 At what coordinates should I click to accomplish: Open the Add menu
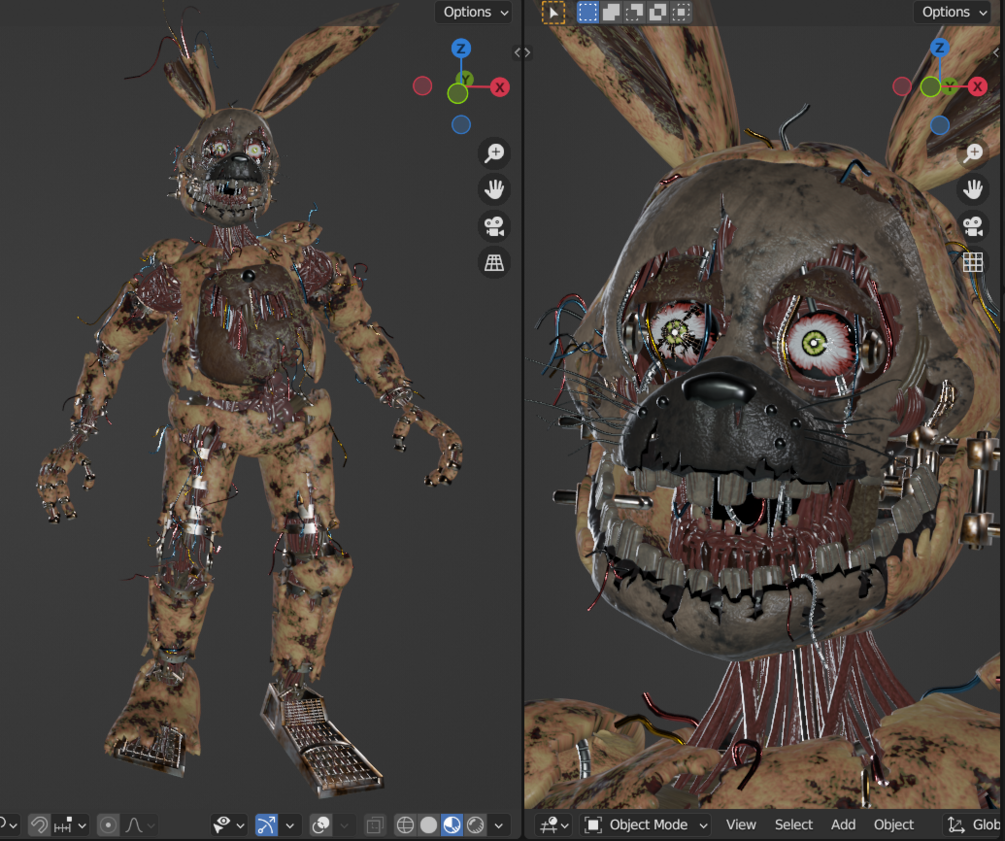(843, 825)
